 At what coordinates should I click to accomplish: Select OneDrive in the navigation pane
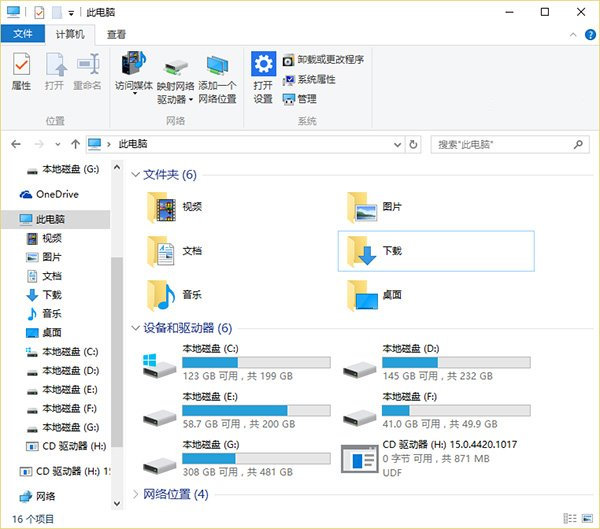pos(50,194)
